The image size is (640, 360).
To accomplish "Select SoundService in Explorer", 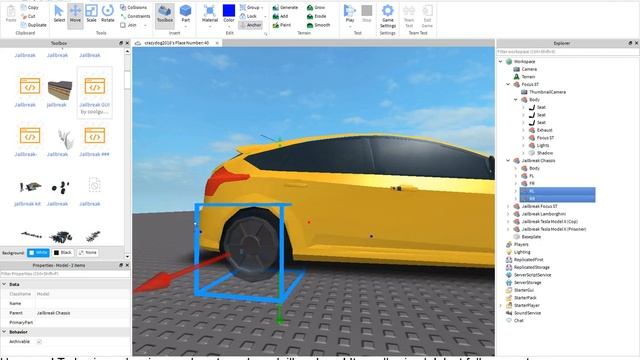I will (527, 313).
